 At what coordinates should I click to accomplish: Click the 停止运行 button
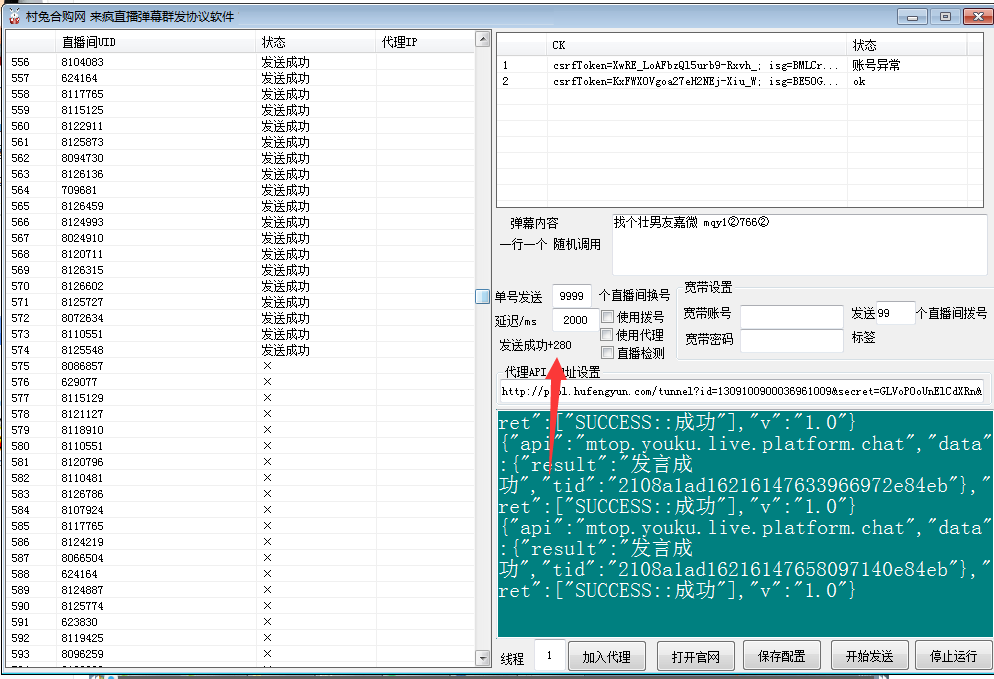(953, 657)
